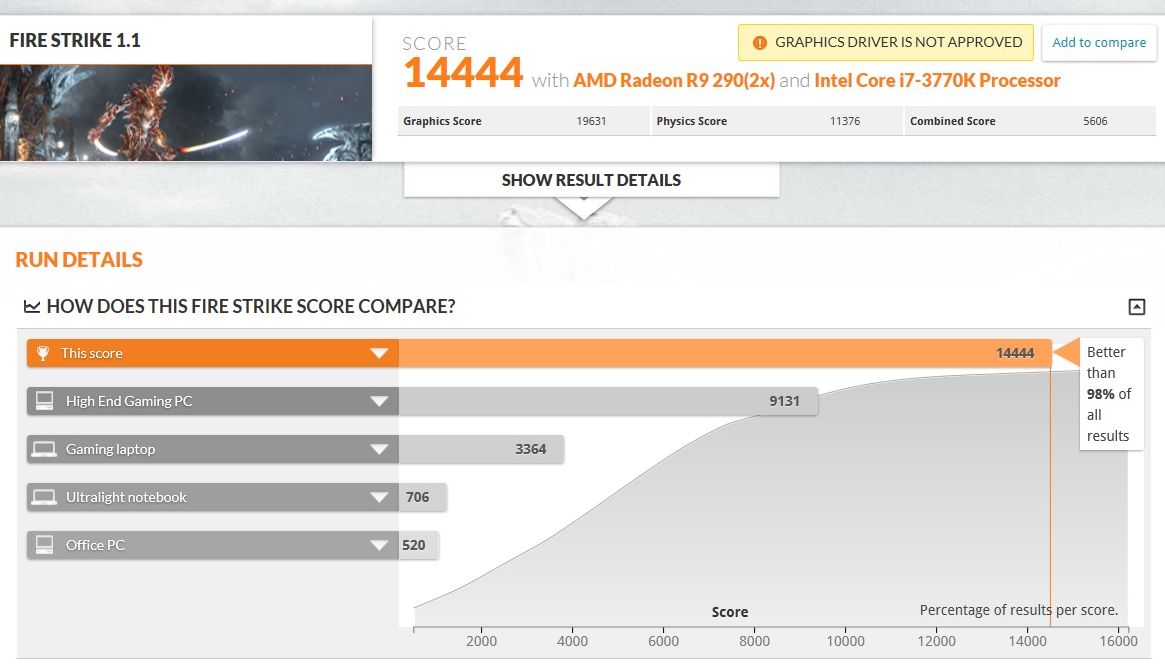The height and width of the screenshot is (666, 1165).
Task: Open the AMD Radeon R9 290(2x) link
Action: [x=674, y=80]
